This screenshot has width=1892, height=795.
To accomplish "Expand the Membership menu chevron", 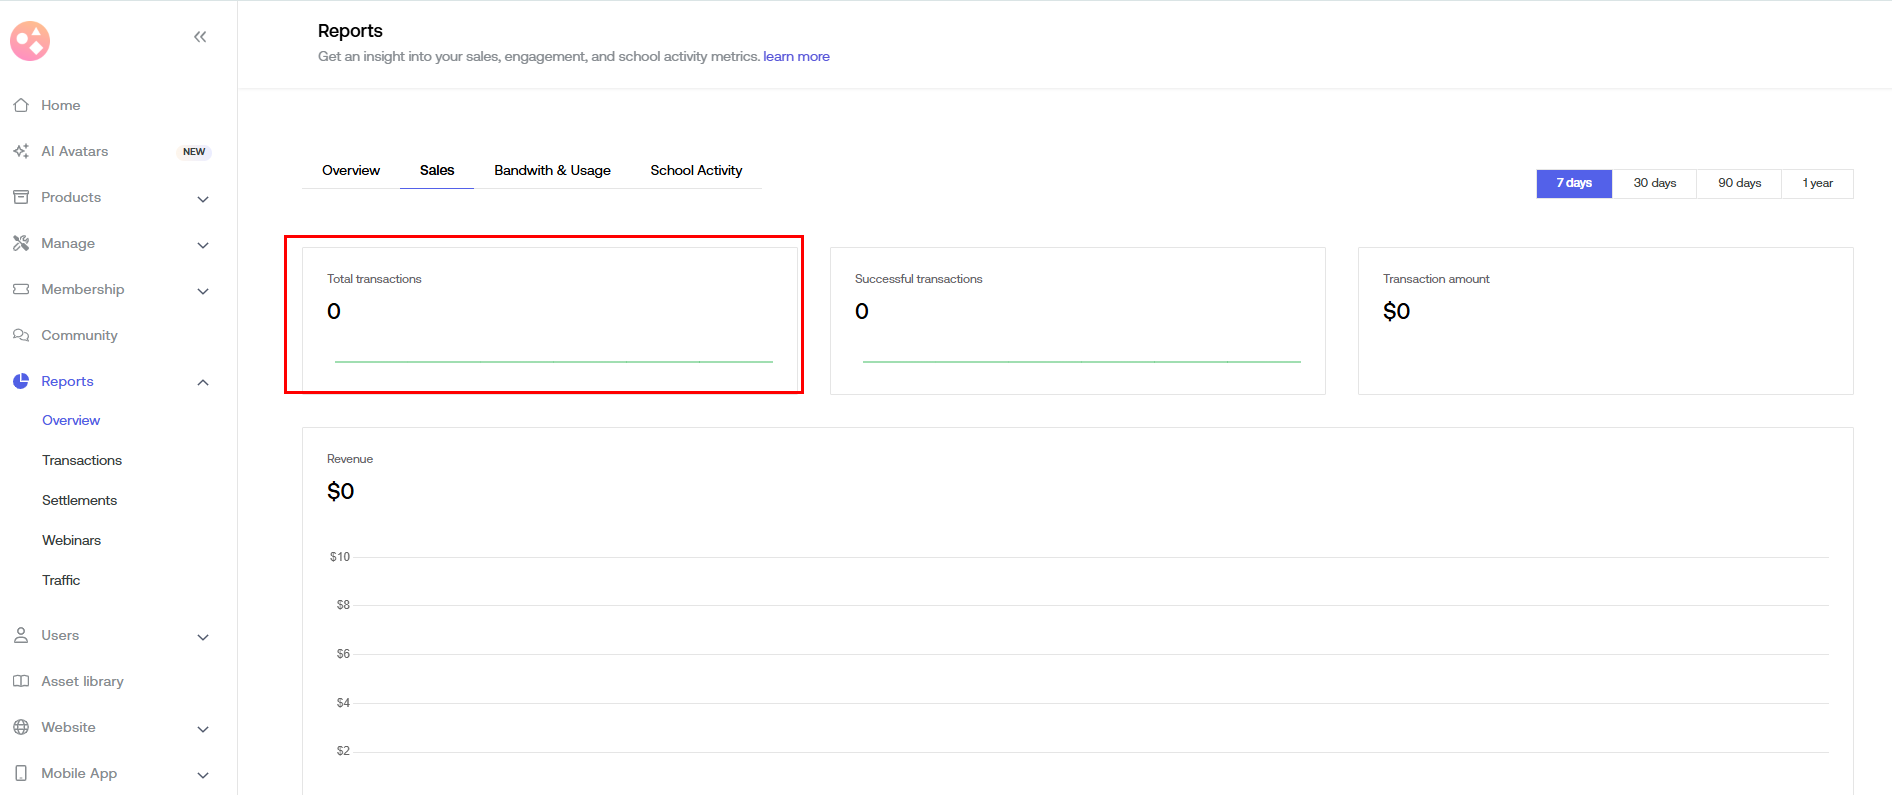I will tap(203, 291).
